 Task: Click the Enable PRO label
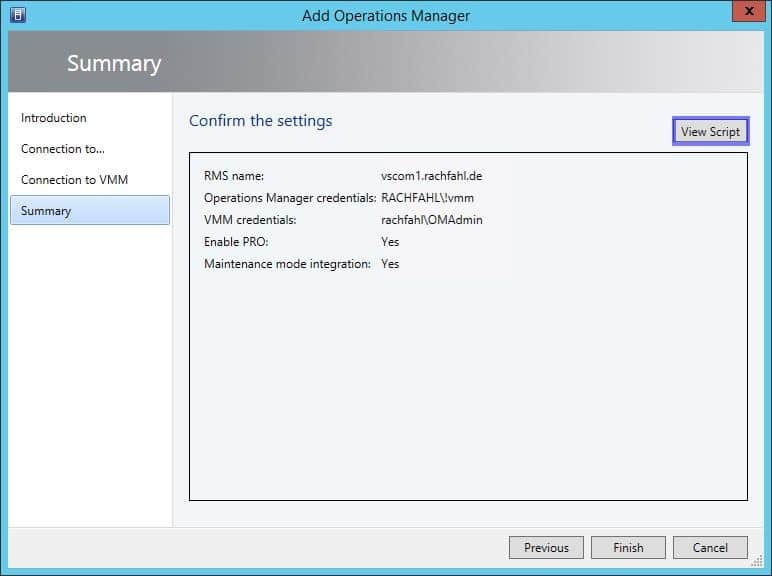pos(236,242)
